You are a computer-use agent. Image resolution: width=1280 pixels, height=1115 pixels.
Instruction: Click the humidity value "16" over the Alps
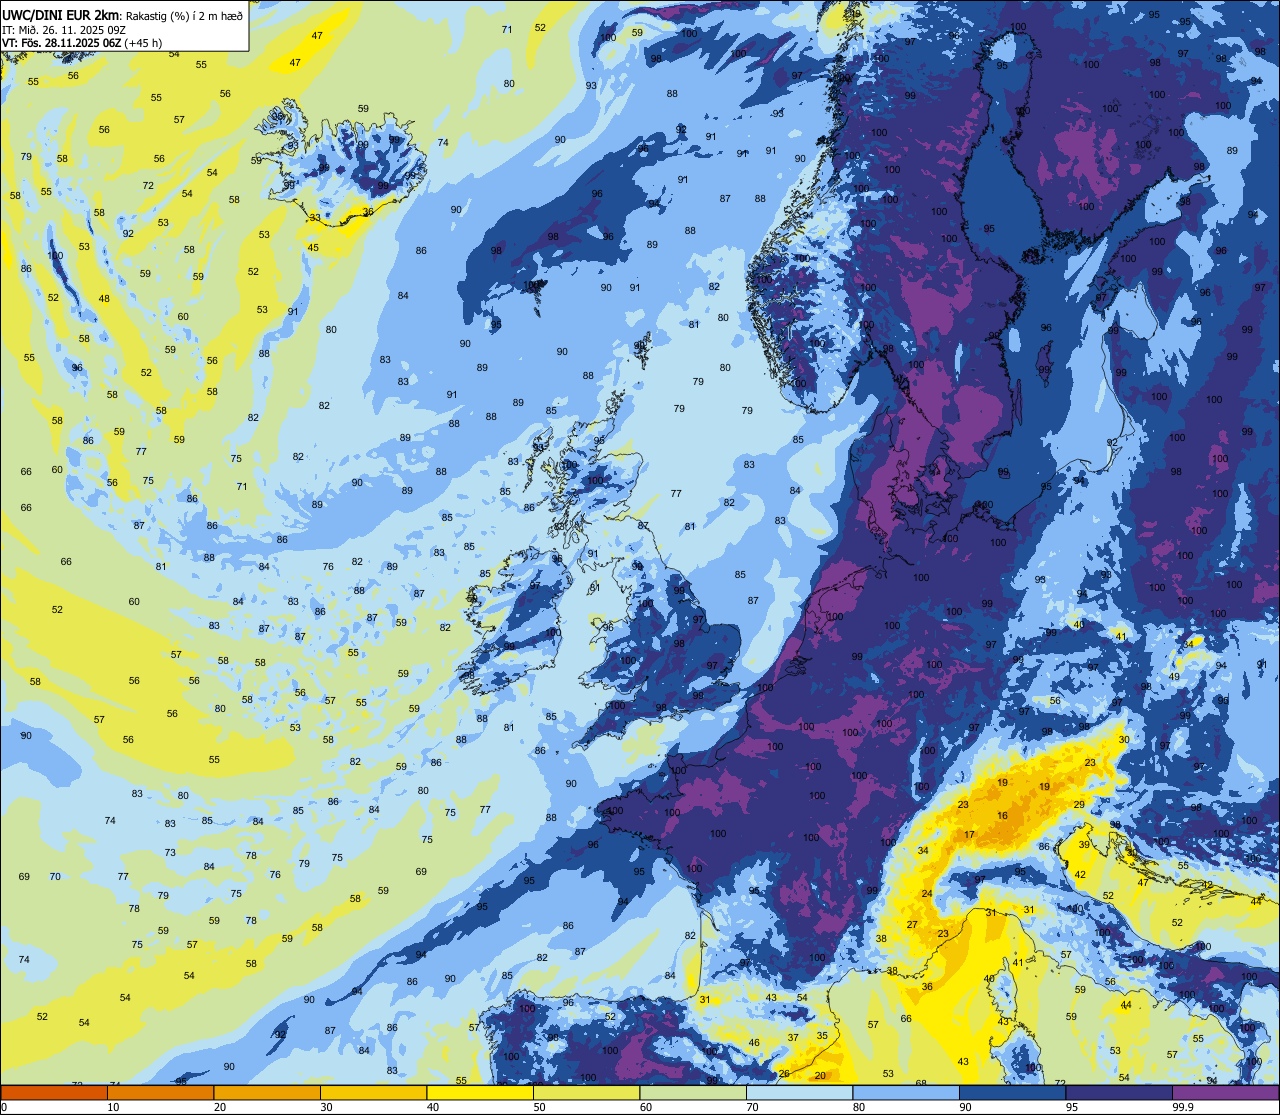point(1003,816)
